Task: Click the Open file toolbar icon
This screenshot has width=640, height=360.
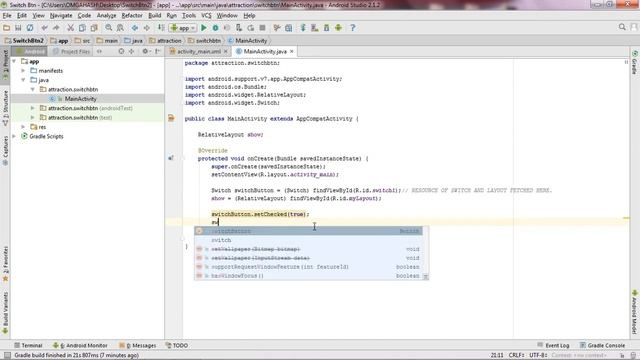Action: pyautogui.click(x=6, y=28)
